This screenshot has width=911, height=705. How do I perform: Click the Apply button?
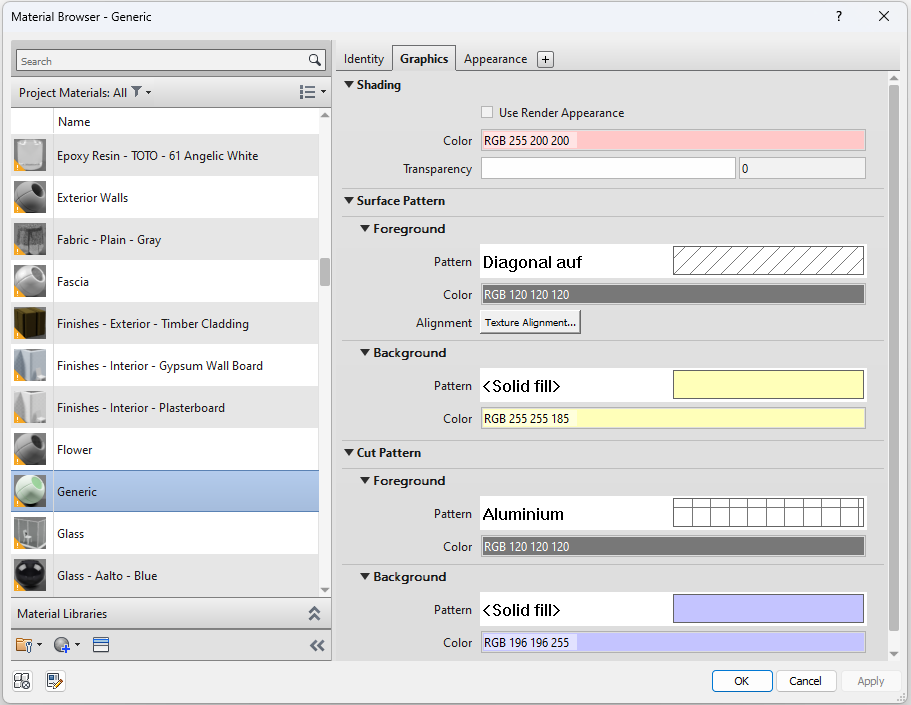click(870, 681)
